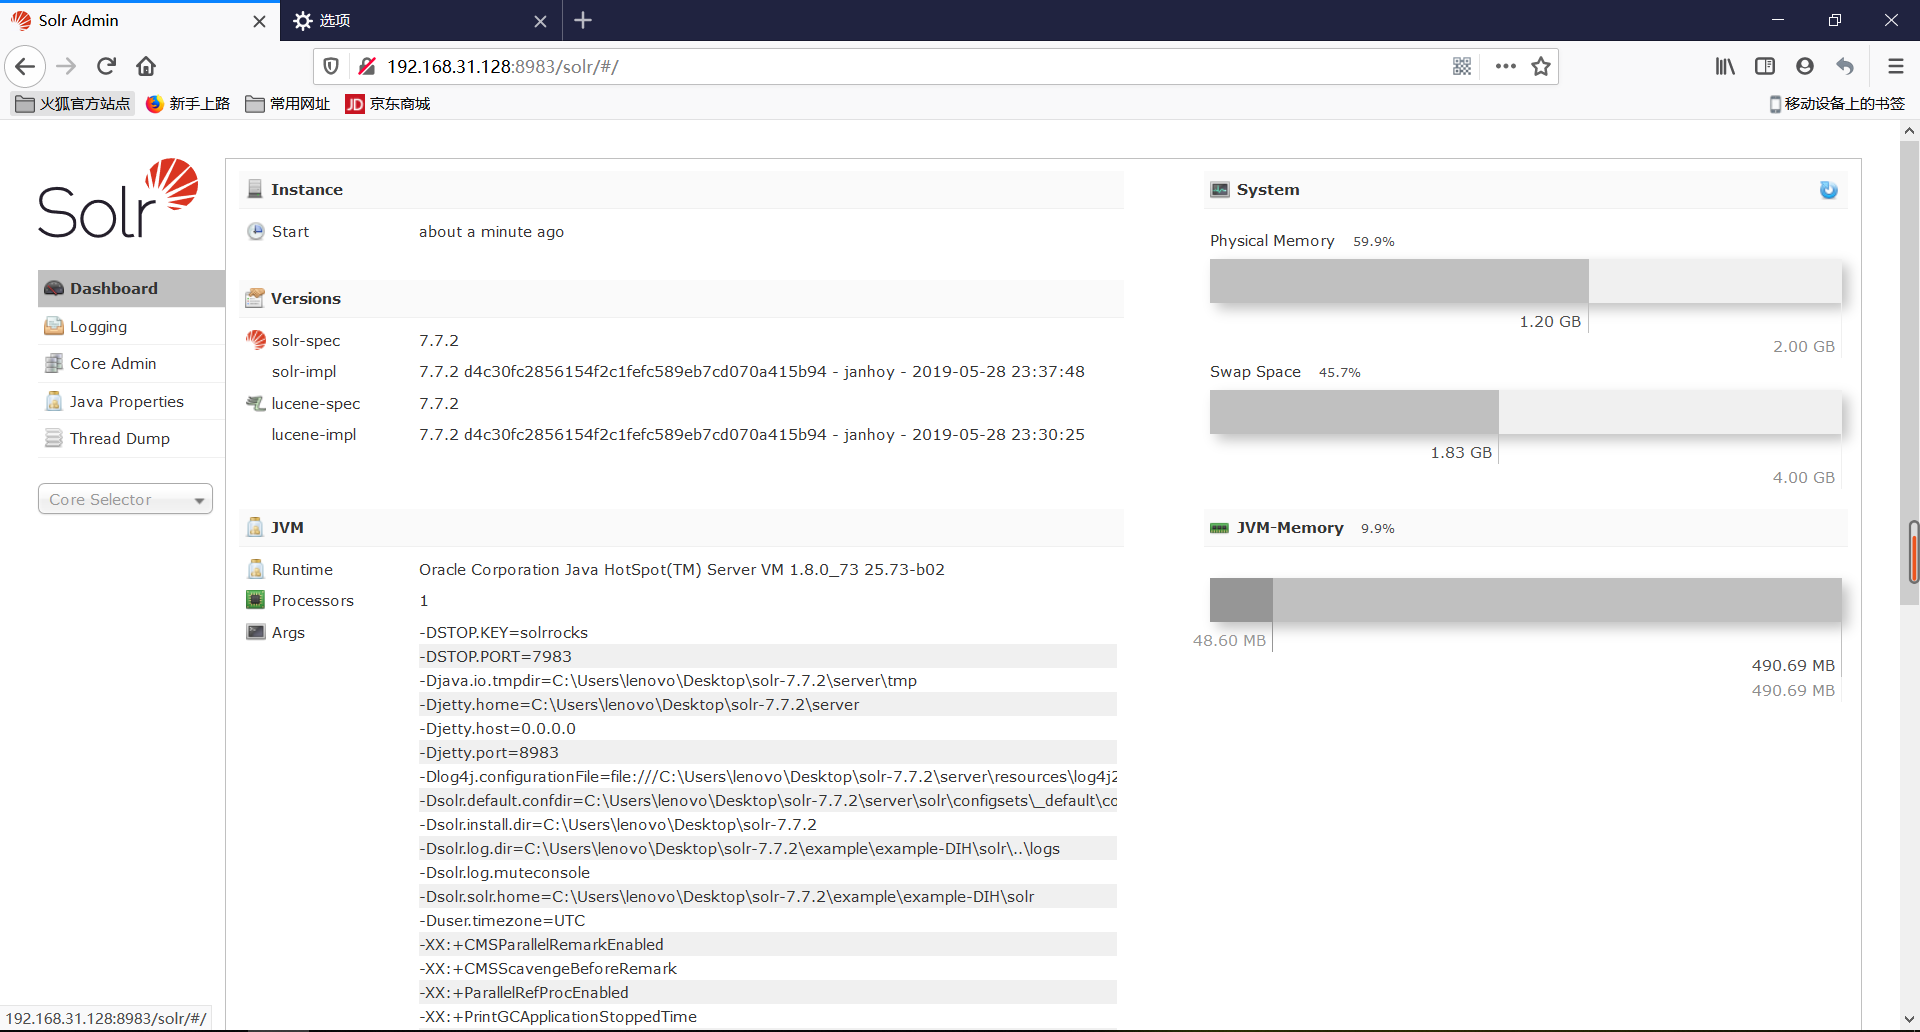Open a new browser tab

point(583,20)
